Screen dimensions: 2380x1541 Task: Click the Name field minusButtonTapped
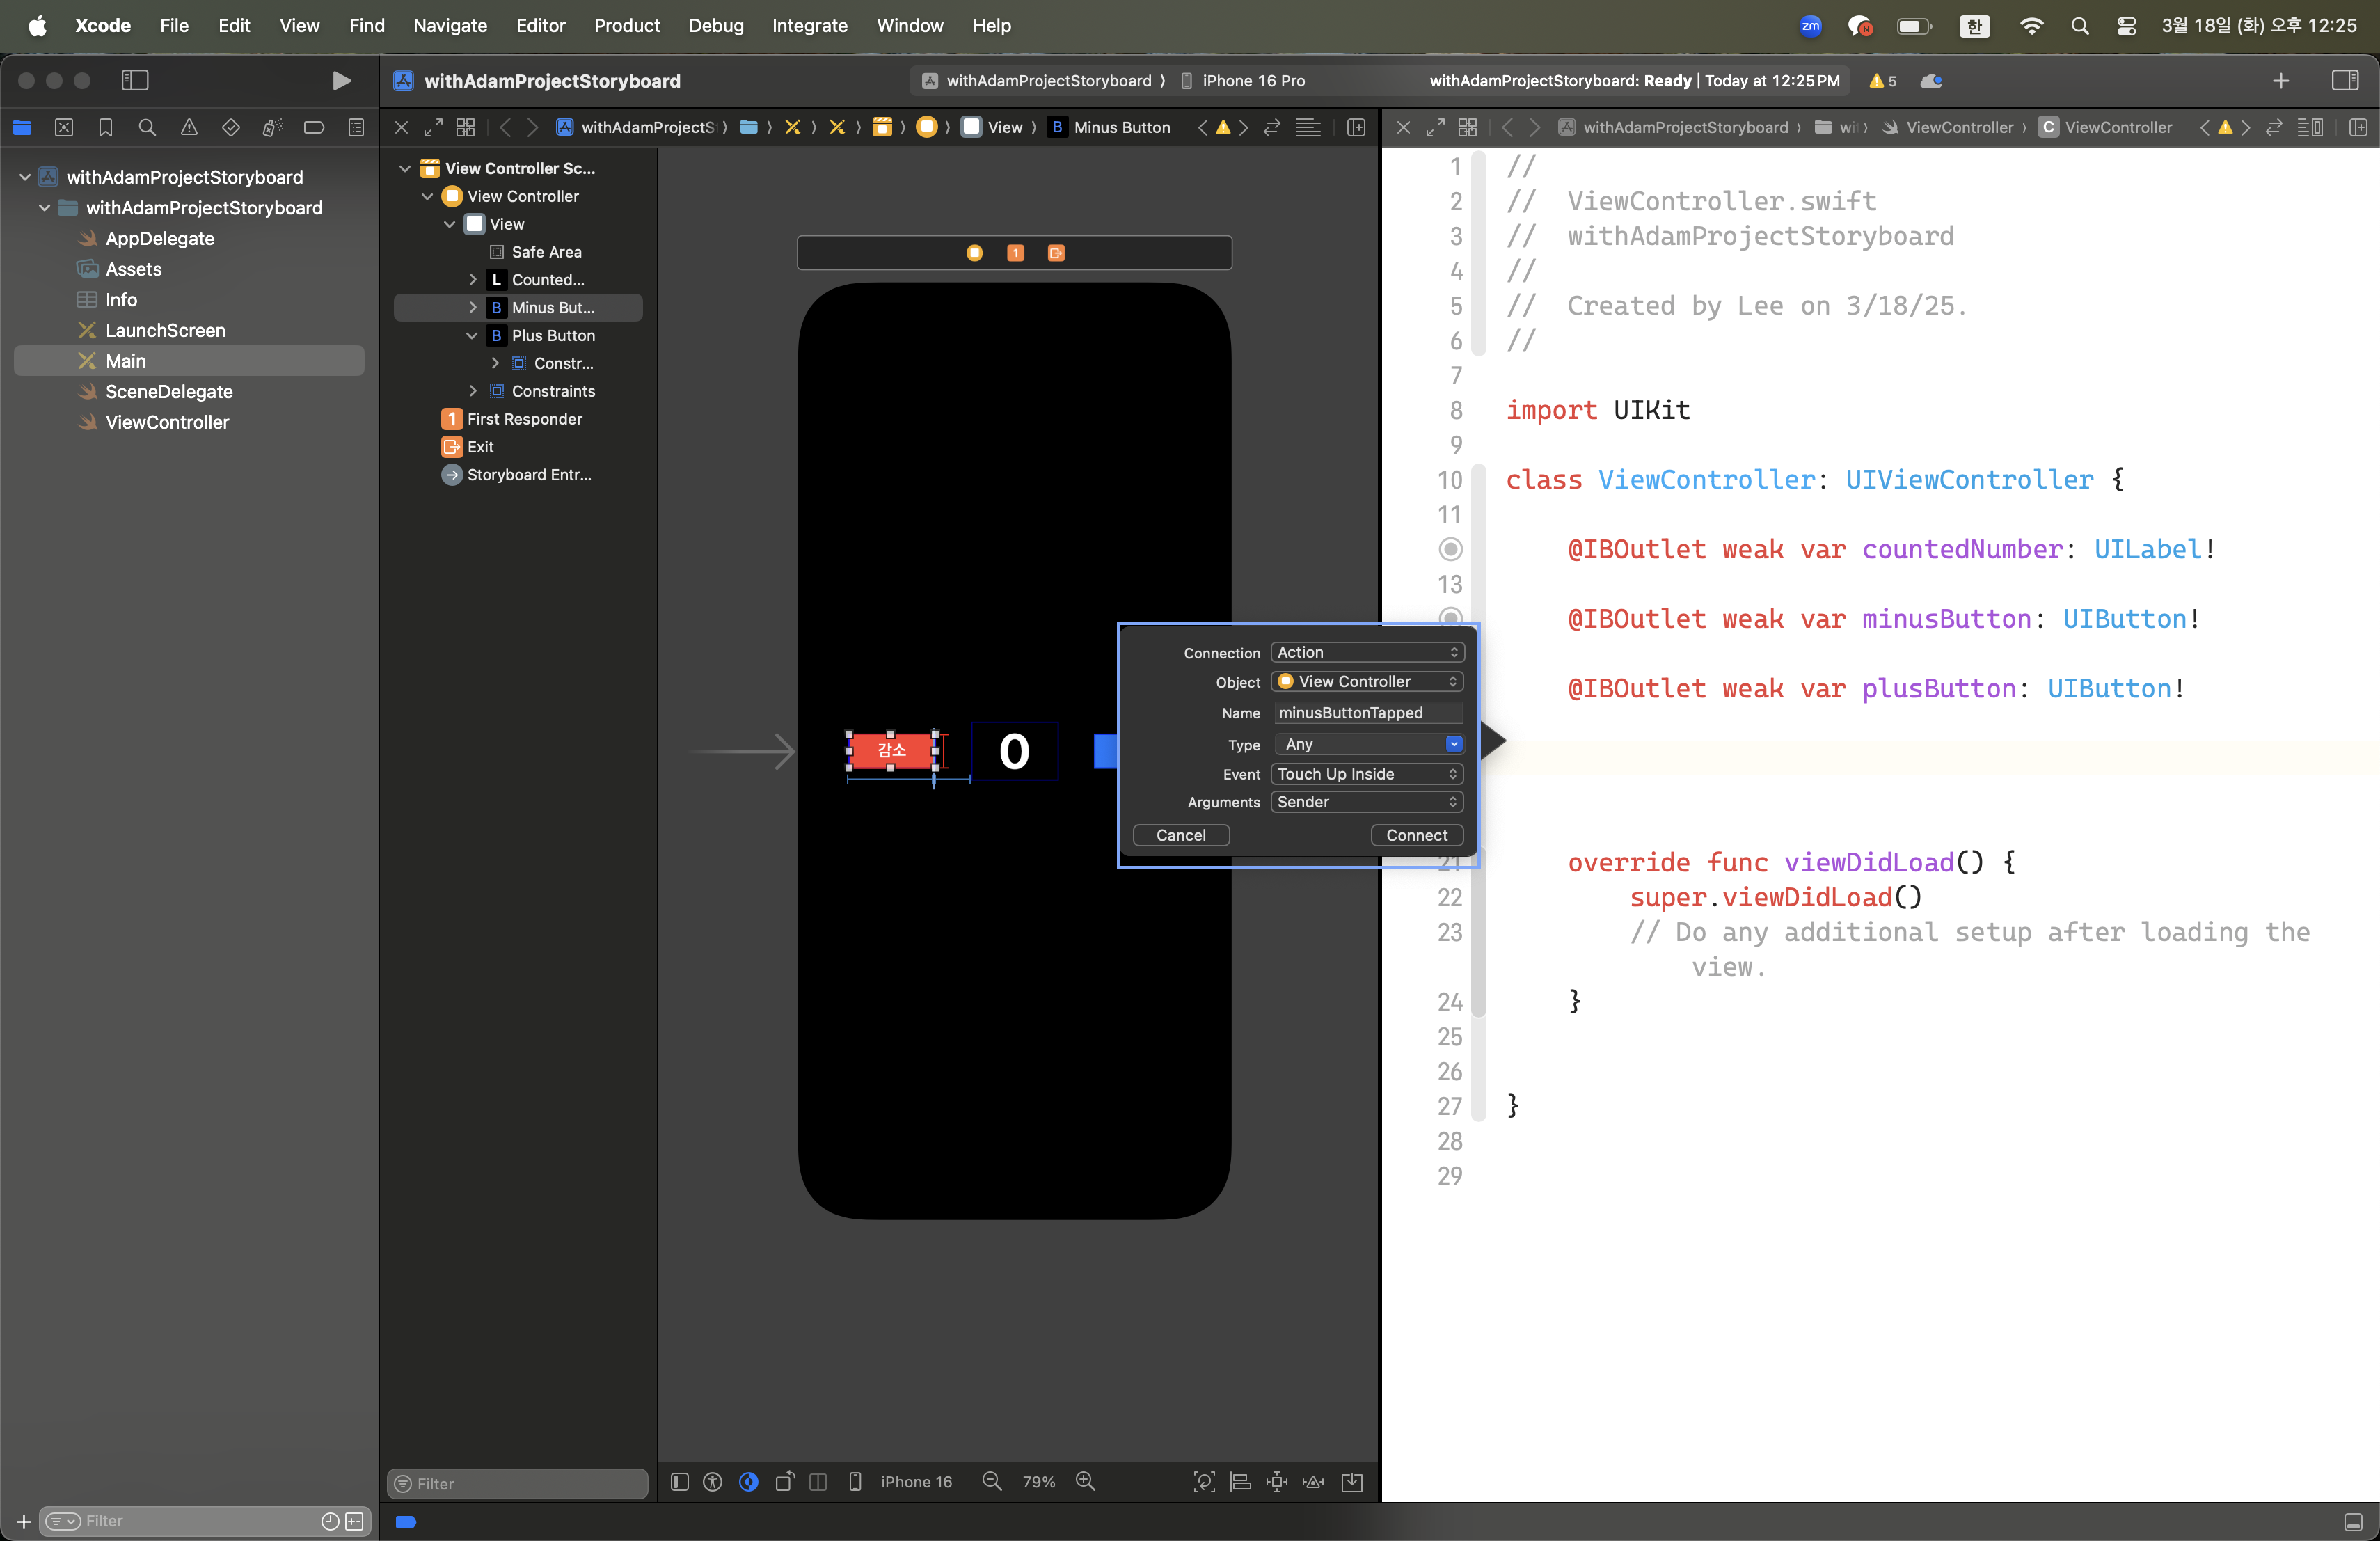click(1368, 713)
